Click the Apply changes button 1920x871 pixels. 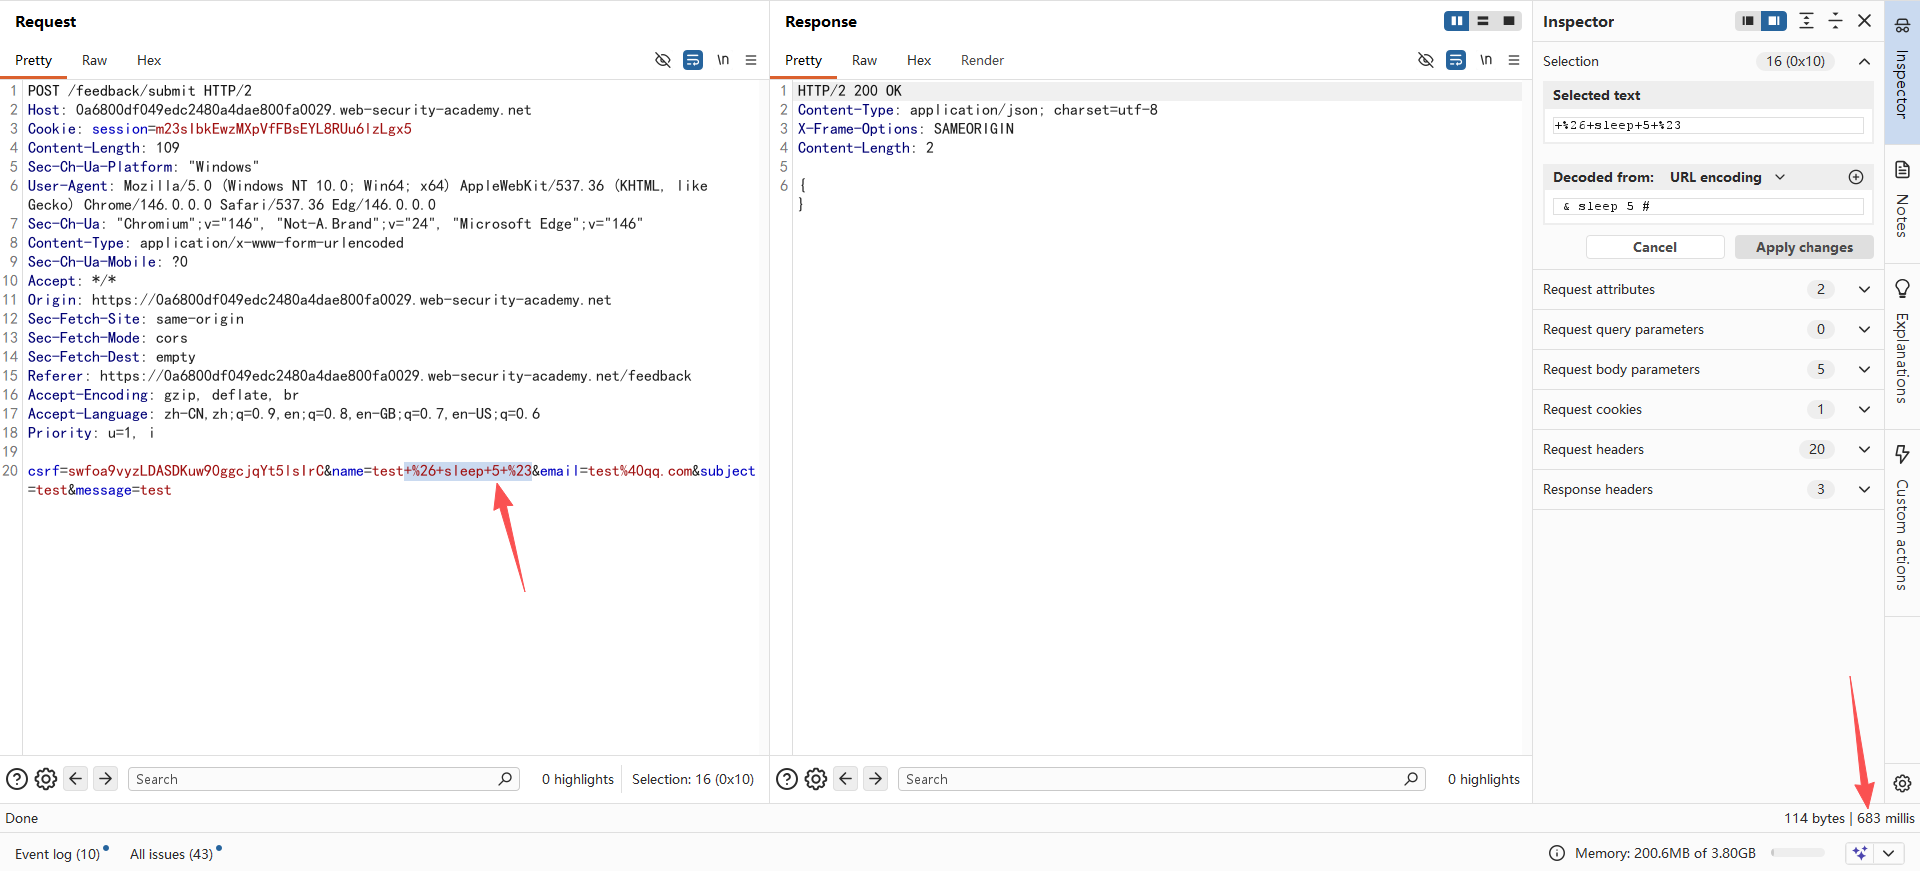pos(1804,247)
